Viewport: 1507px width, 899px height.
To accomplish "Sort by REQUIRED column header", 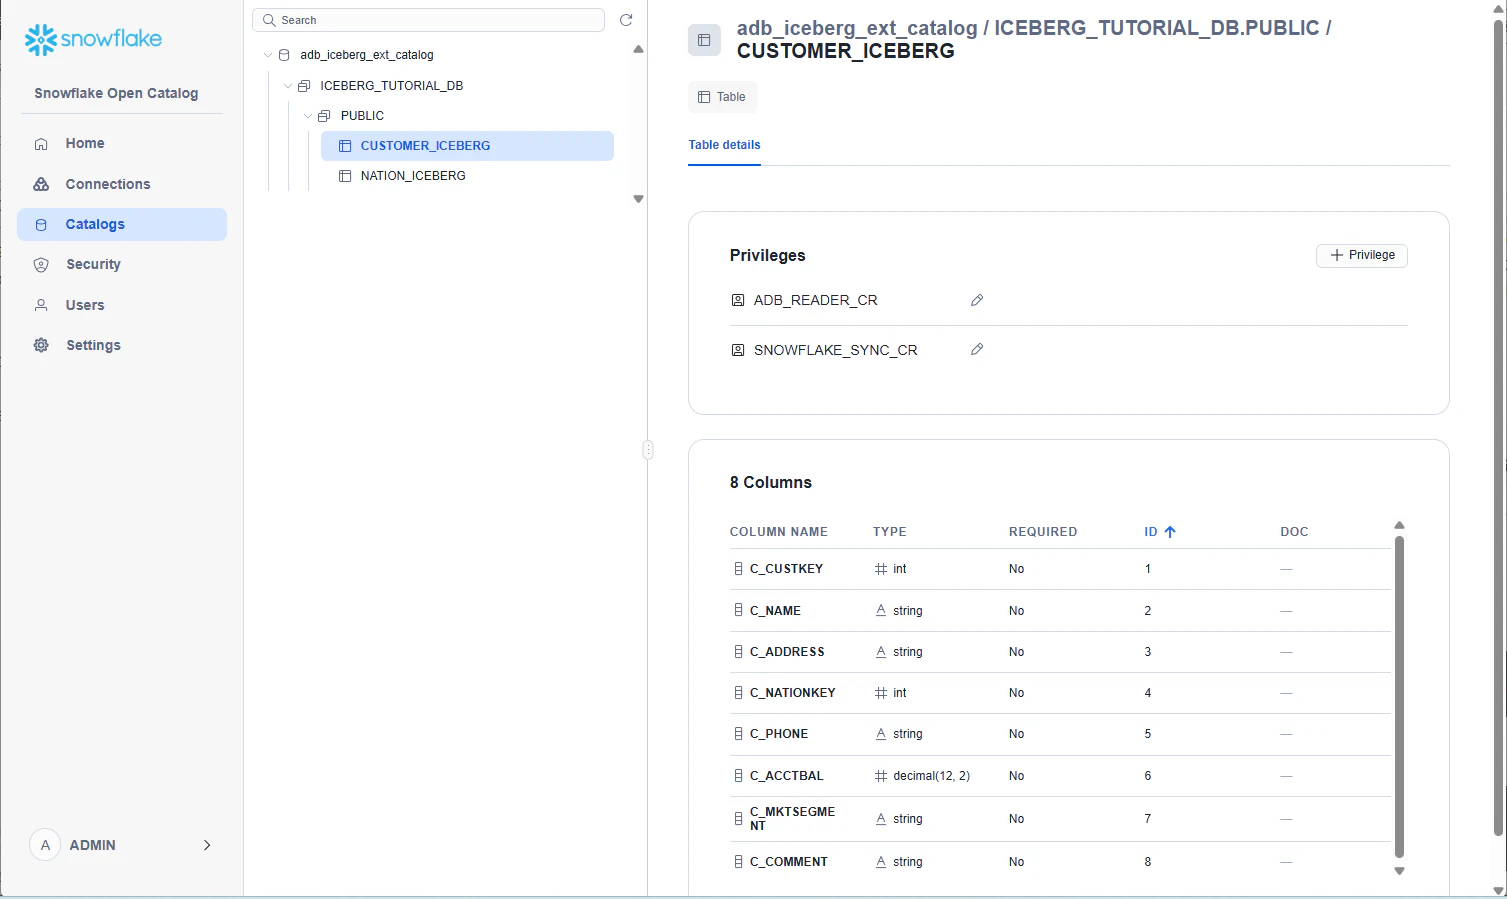I will click(1043, 532).
